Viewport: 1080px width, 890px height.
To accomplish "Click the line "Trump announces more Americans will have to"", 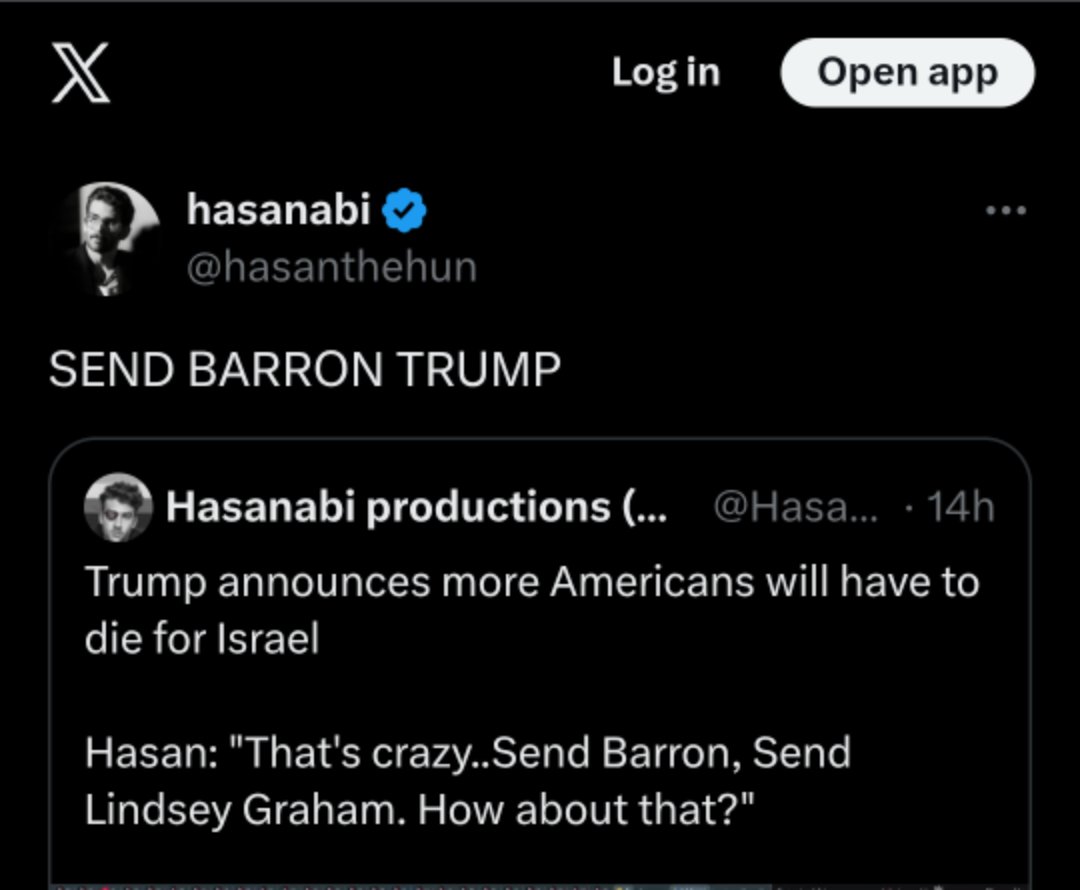I will [x=532, y=582].
